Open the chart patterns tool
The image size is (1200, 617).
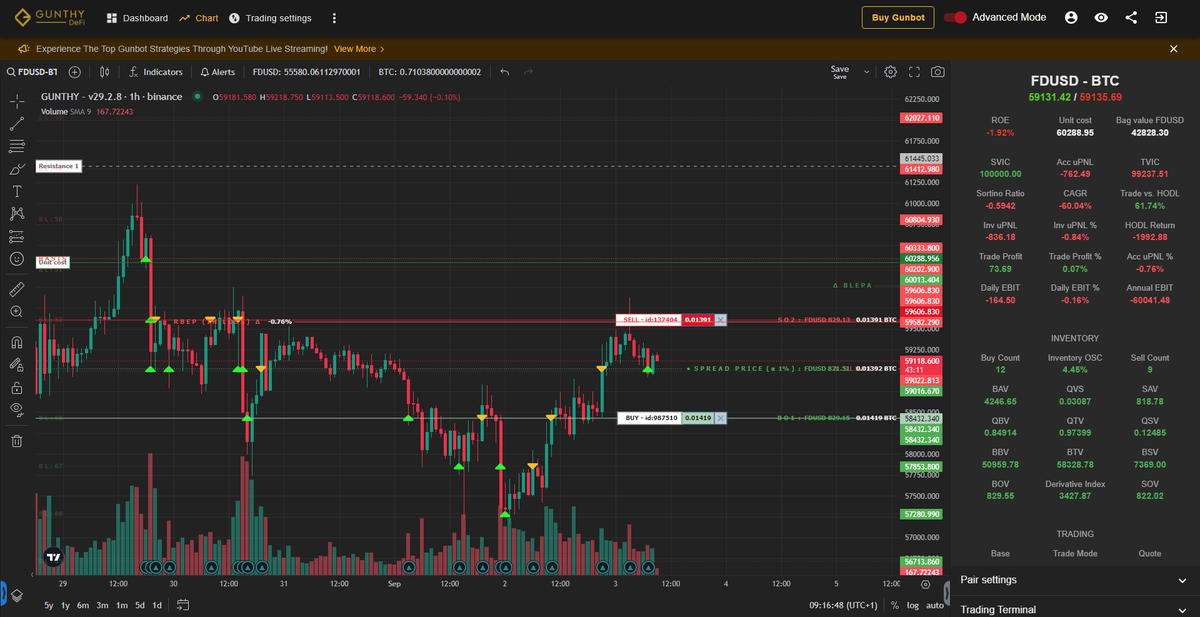[x=17, y=213]
